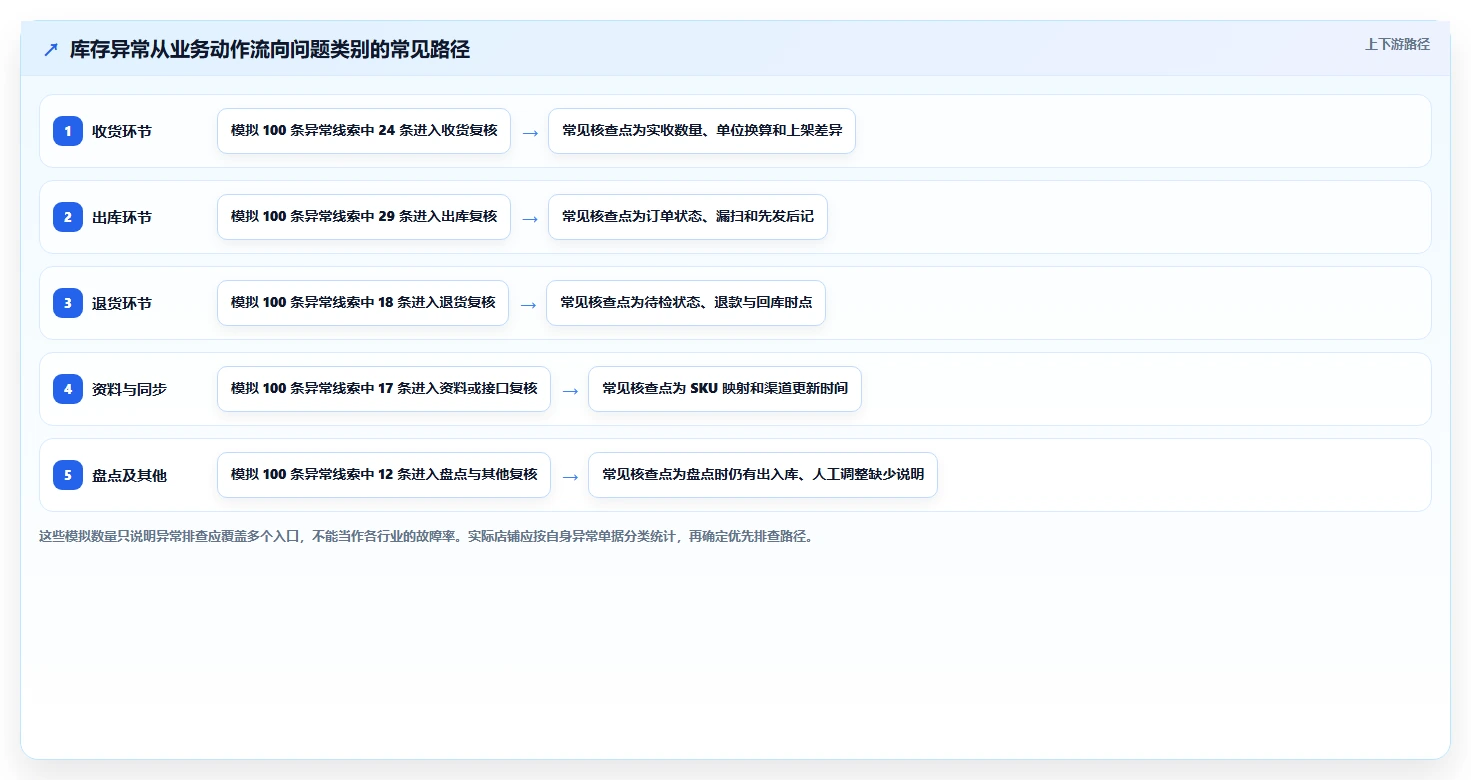Click the arrow icon beside the panel title

click(51, 49)
